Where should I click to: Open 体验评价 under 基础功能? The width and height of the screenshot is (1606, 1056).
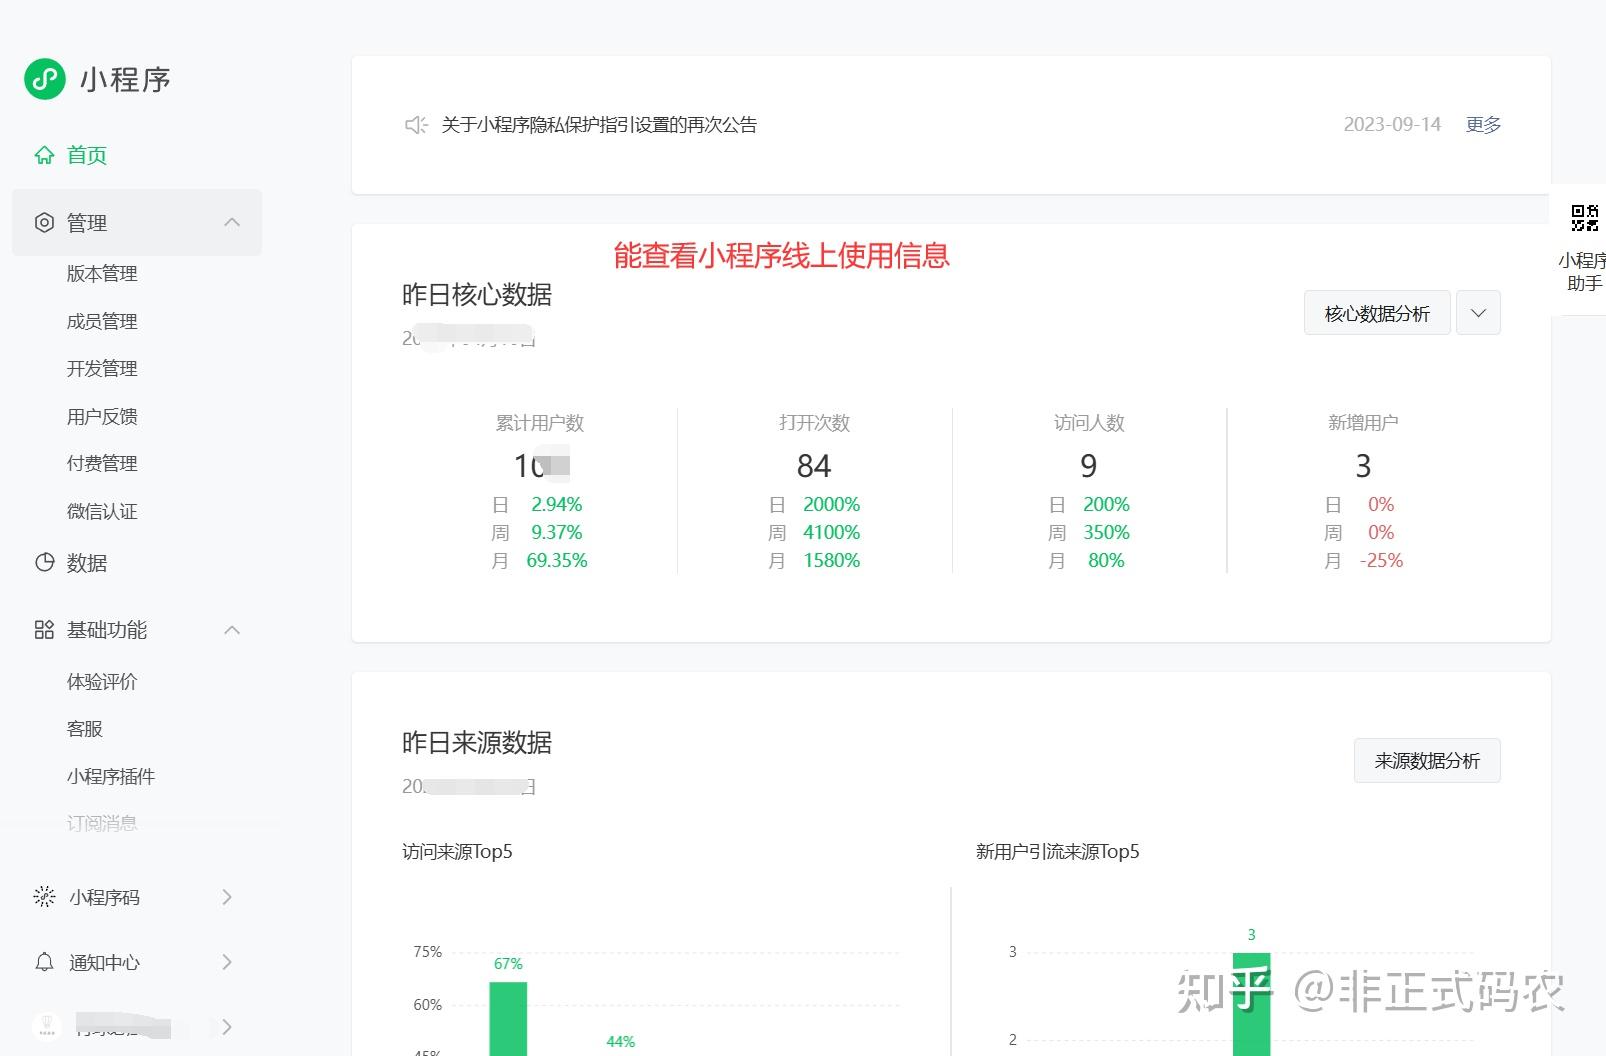(102, 682)
